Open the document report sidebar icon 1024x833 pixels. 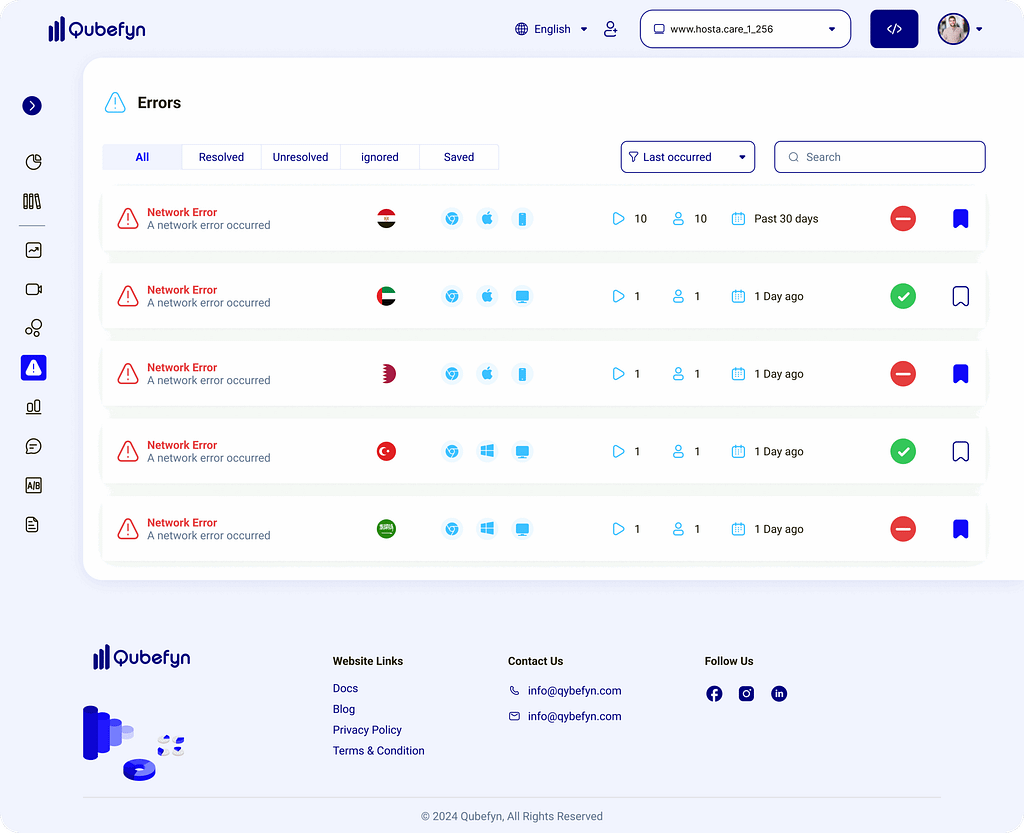pyautogui.click(x=33, y=524)
